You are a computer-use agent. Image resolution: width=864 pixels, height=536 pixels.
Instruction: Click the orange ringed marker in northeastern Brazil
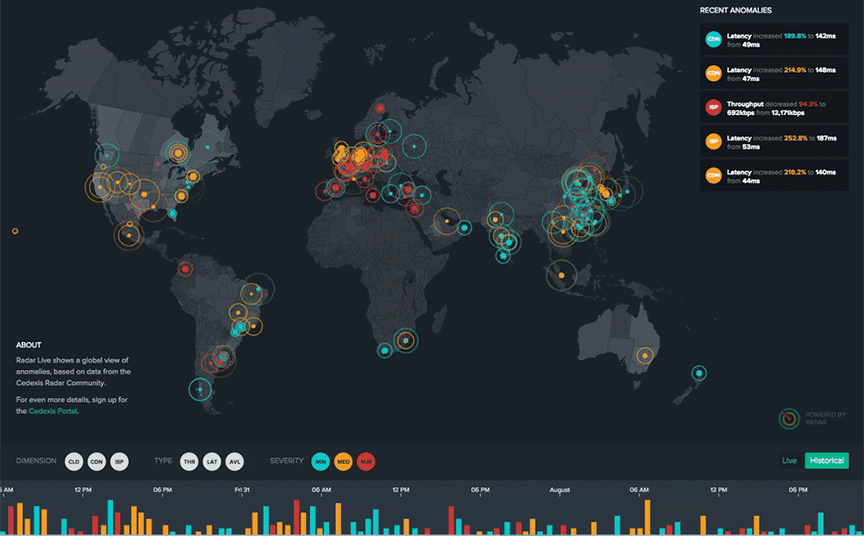pyautogui.click(x=251, y=294)
